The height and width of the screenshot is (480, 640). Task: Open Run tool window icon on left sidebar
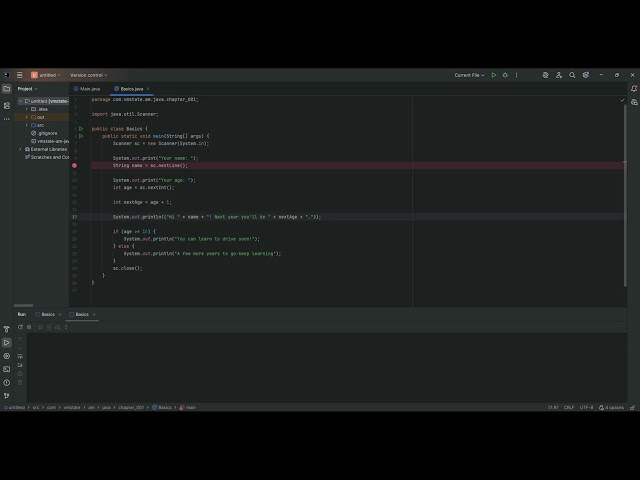7,342
